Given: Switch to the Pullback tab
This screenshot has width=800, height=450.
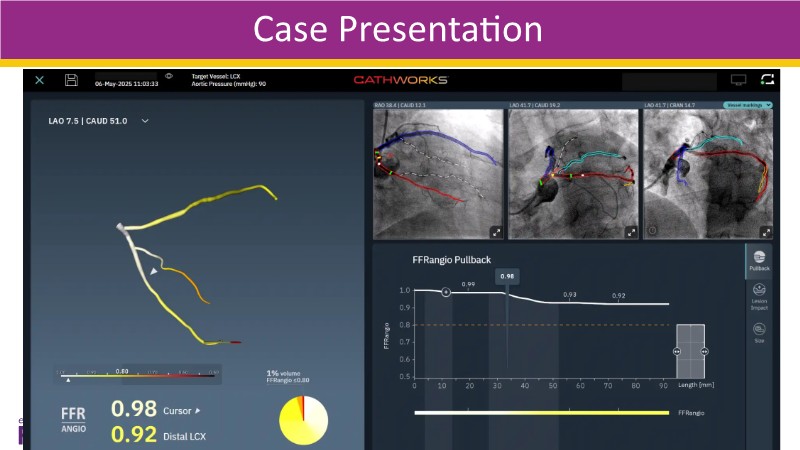Looking at the screenshot, I should tap(759, 262).
